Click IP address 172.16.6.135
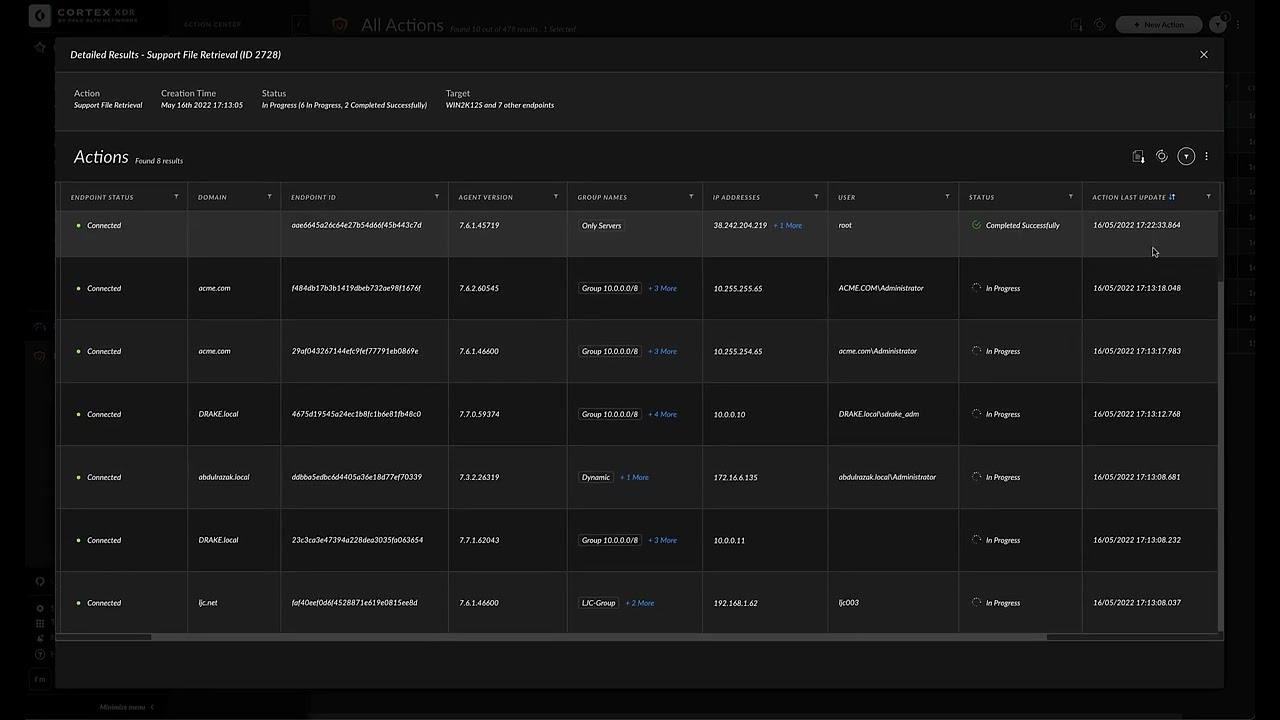 click(736, 478)
